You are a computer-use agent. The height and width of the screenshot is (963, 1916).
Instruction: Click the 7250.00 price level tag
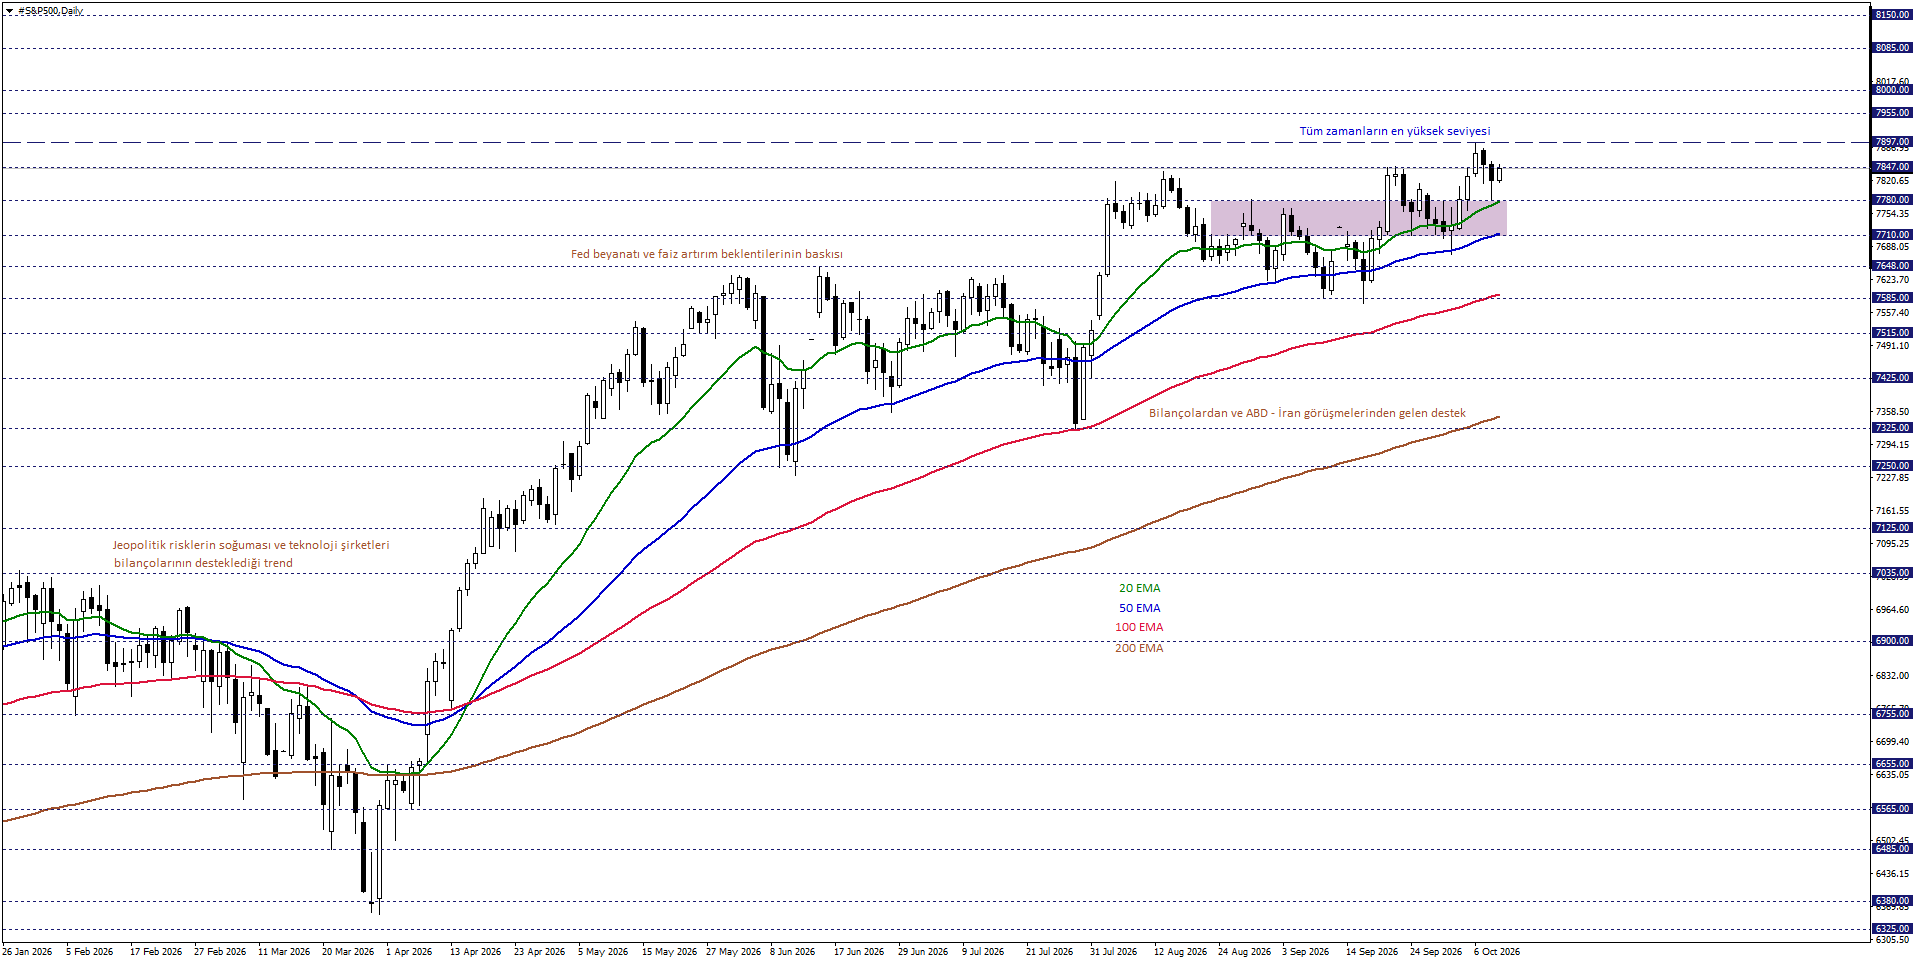pyautogui.click(x=1892, y=466)
